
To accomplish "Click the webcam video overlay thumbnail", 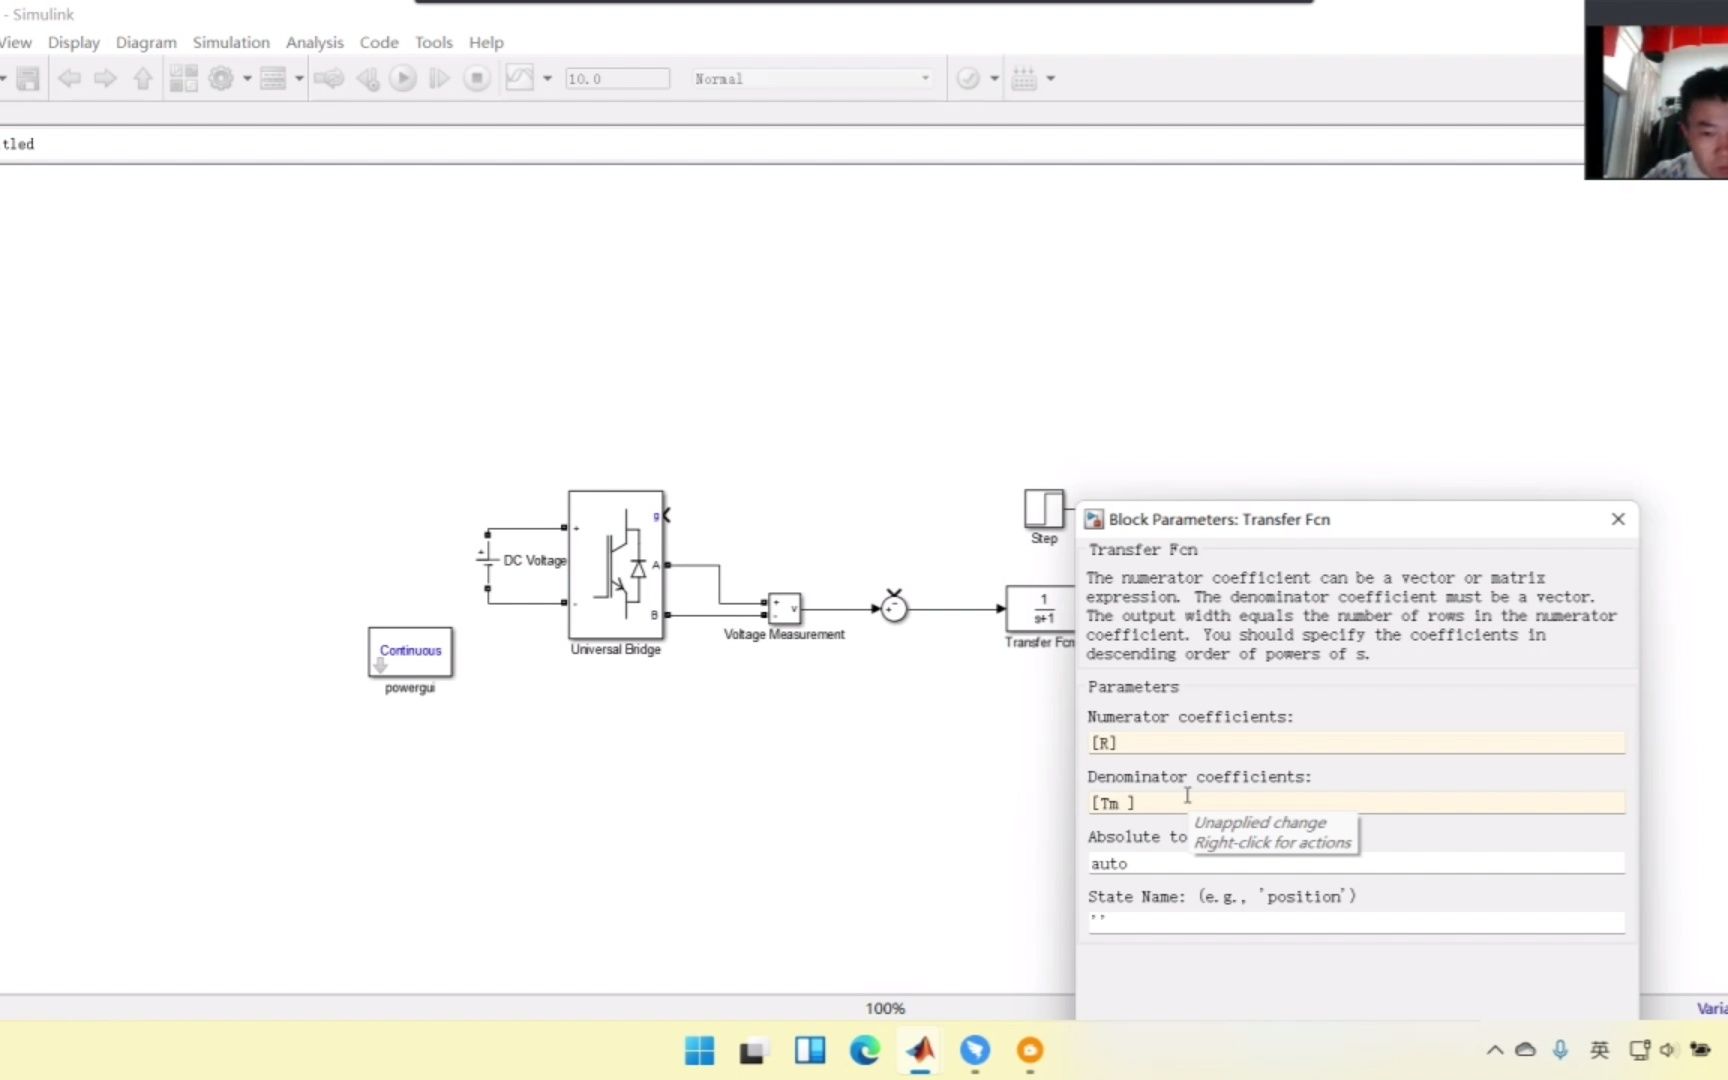I will point(1657,90).
